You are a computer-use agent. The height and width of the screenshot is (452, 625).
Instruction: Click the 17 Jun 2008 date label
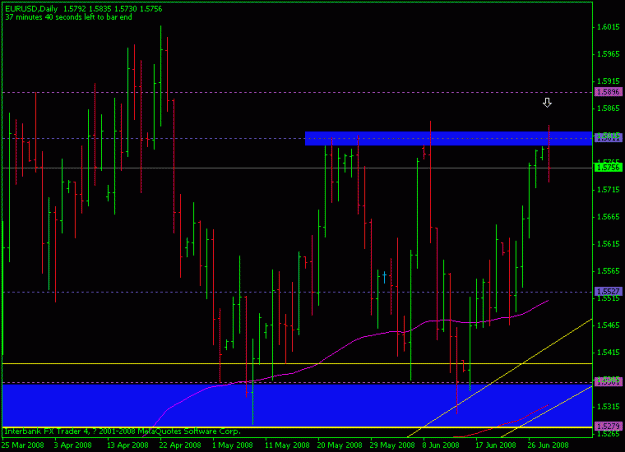point(495,445)
